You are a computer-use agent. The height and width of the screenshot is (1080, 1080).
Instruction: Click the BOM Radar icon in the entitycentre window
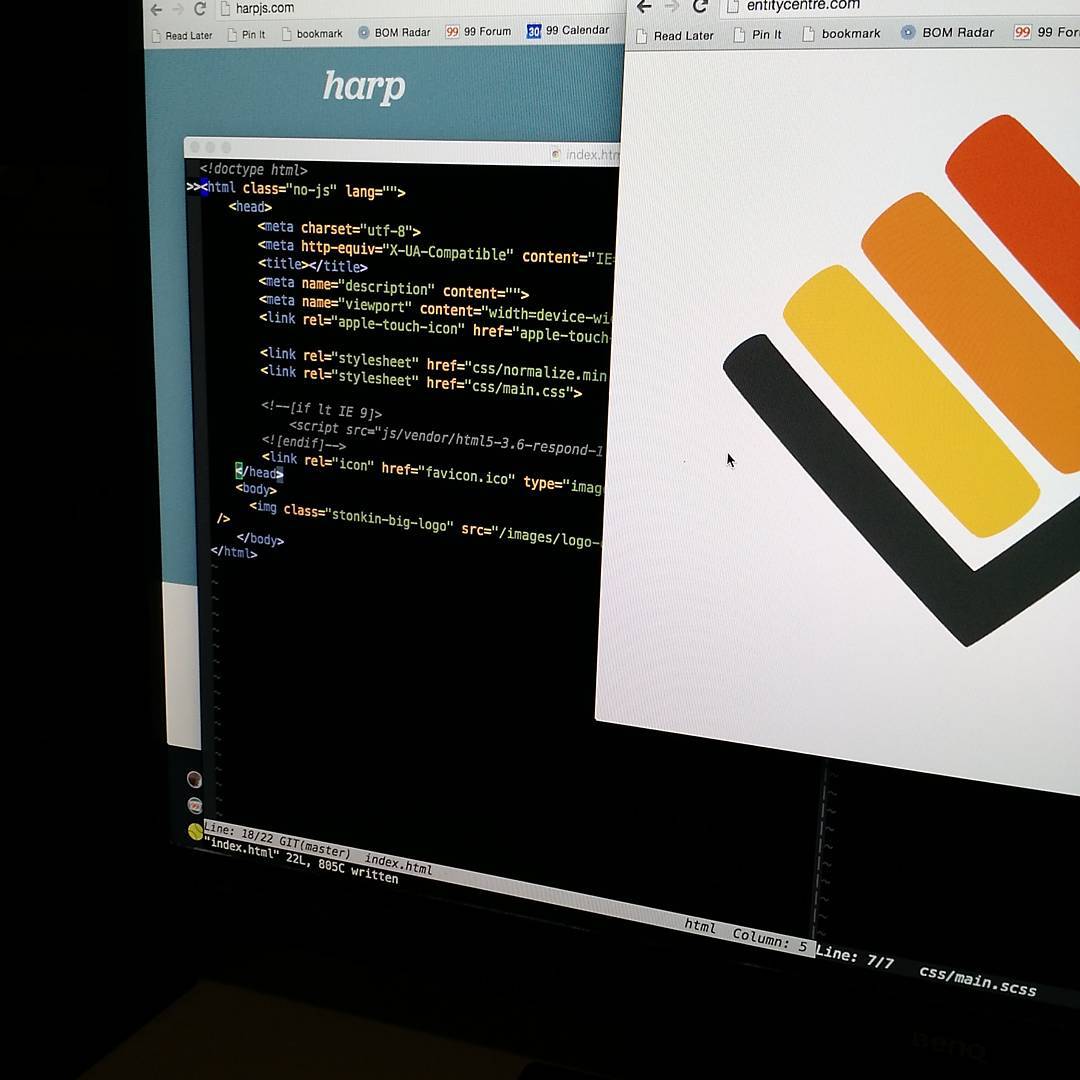click(908, 31)
